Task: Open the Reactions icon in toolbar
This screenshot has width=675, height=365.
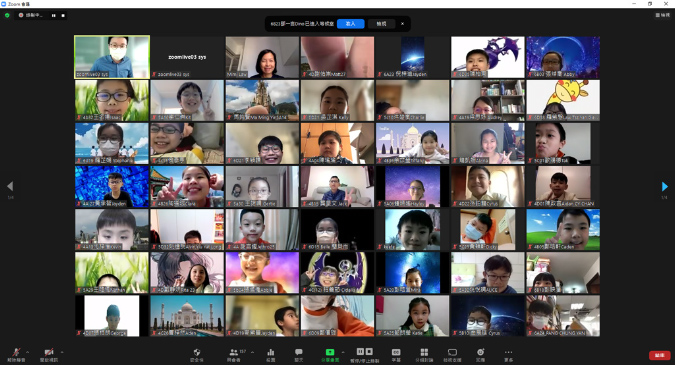Action: [x=480, y=352]
